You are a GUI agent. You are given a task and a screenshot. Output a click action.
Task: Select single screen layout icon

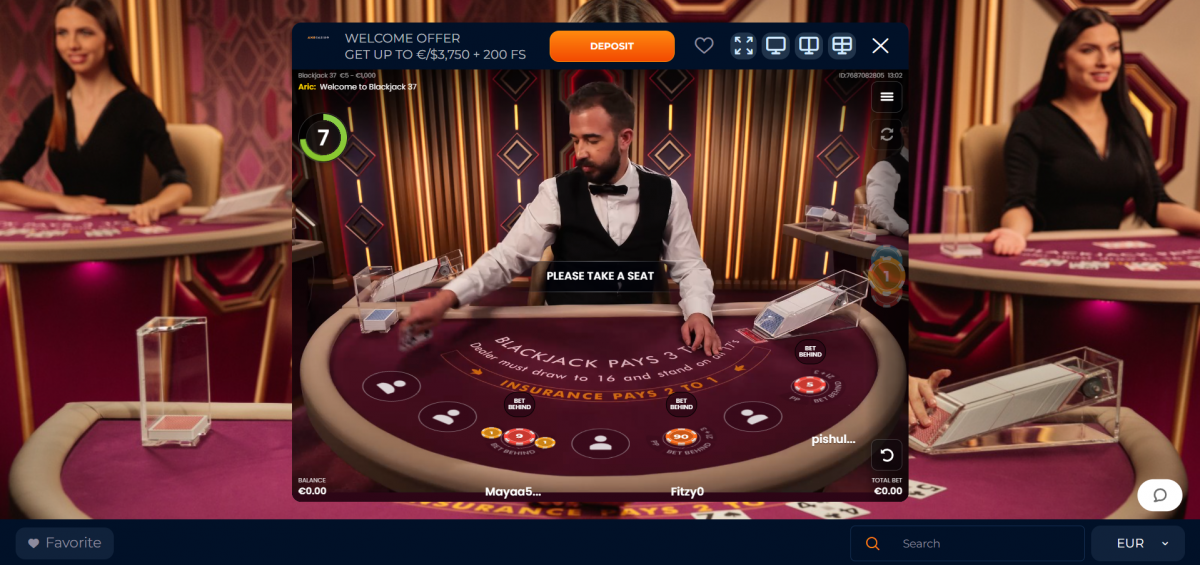click(775, 46)
